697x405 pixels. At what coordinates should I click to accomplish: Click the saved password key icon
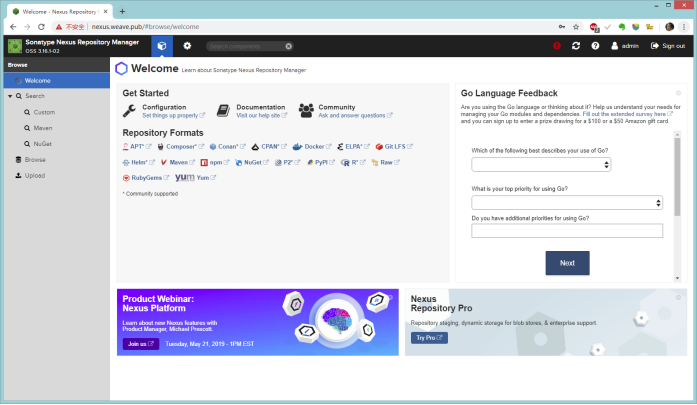562,27
